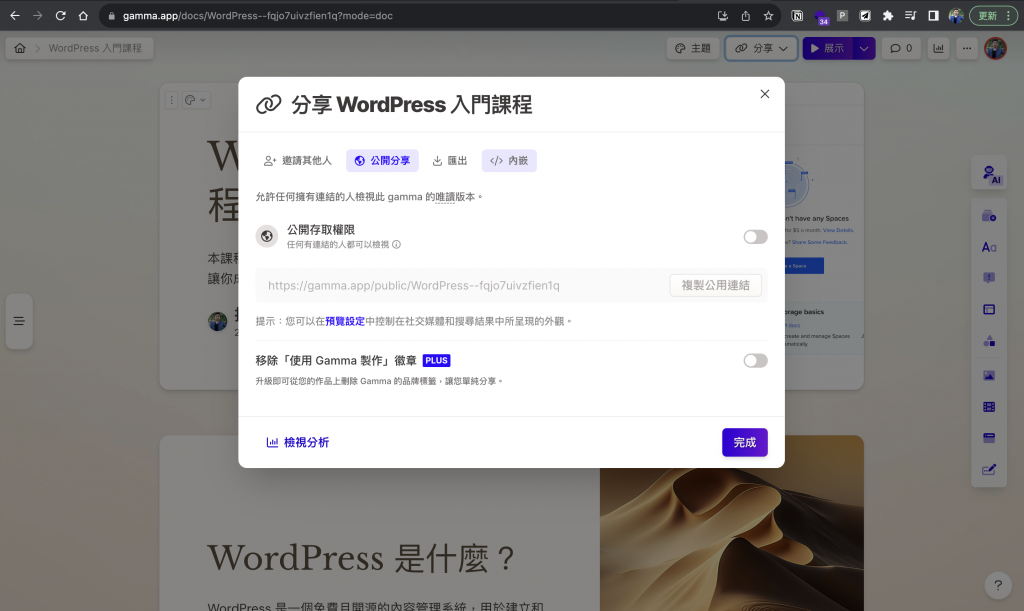Click the PLUS badge
The image size is (1024, 611).
pos(436,360)
